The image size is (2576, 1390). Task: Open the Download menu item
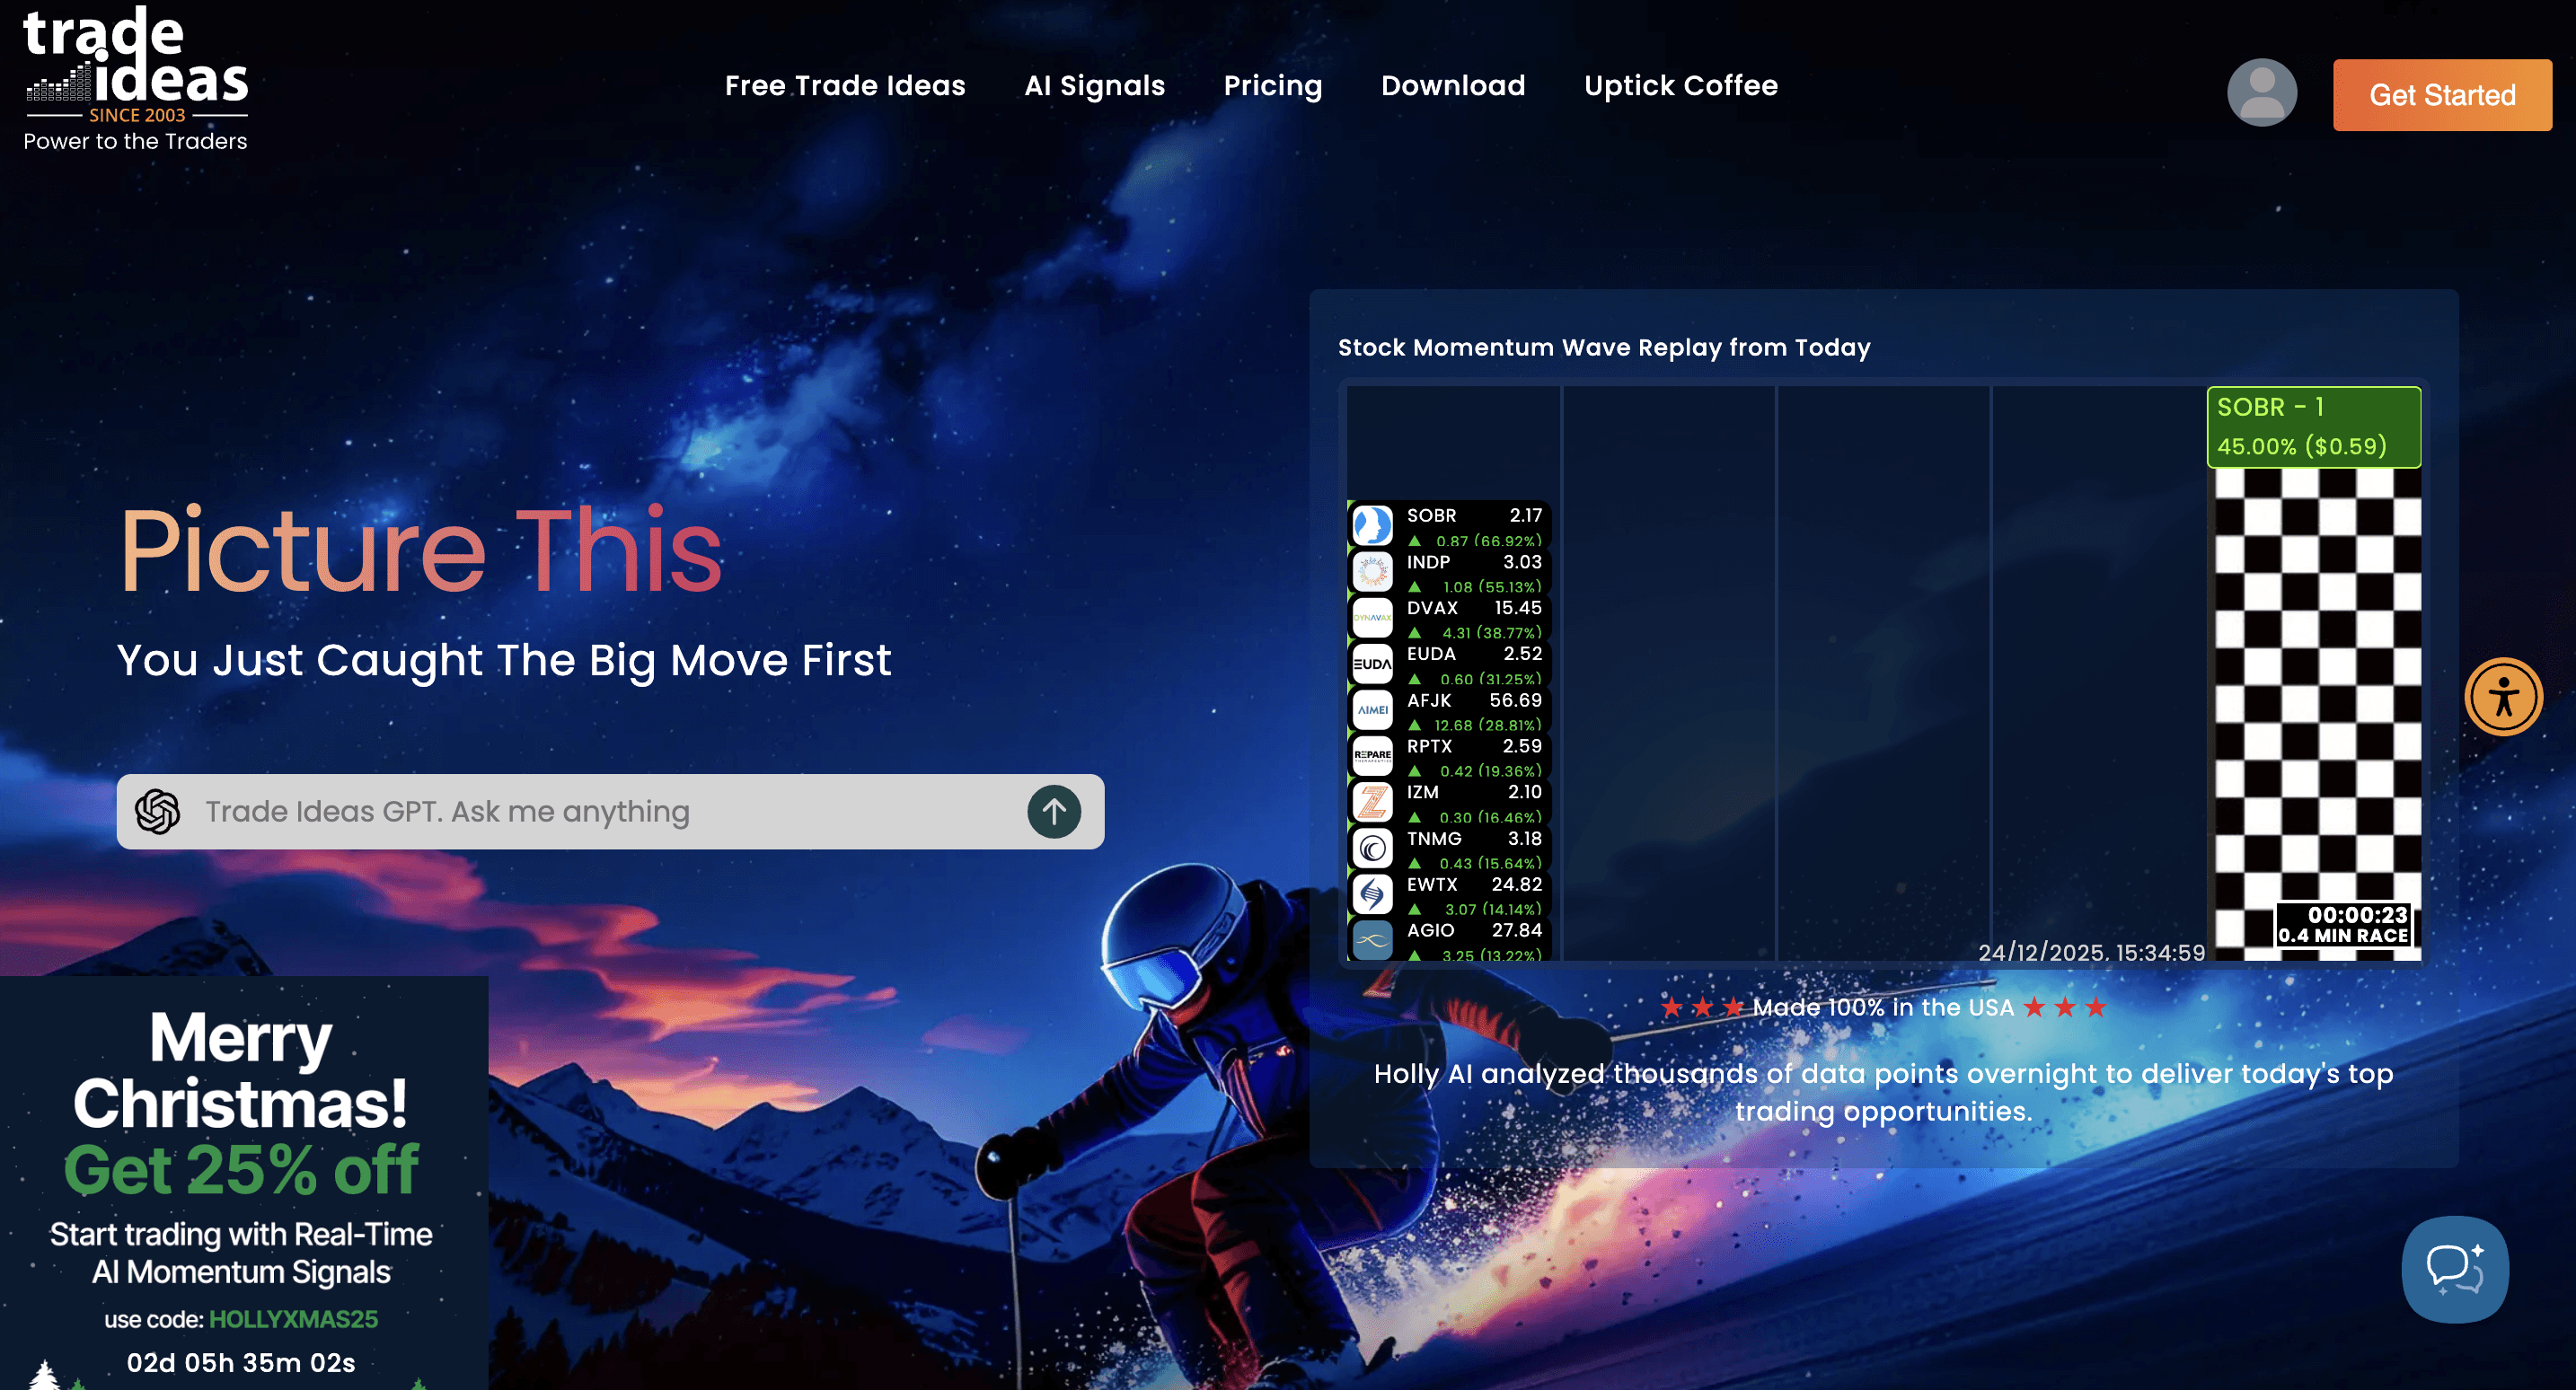pos(1452,86)
